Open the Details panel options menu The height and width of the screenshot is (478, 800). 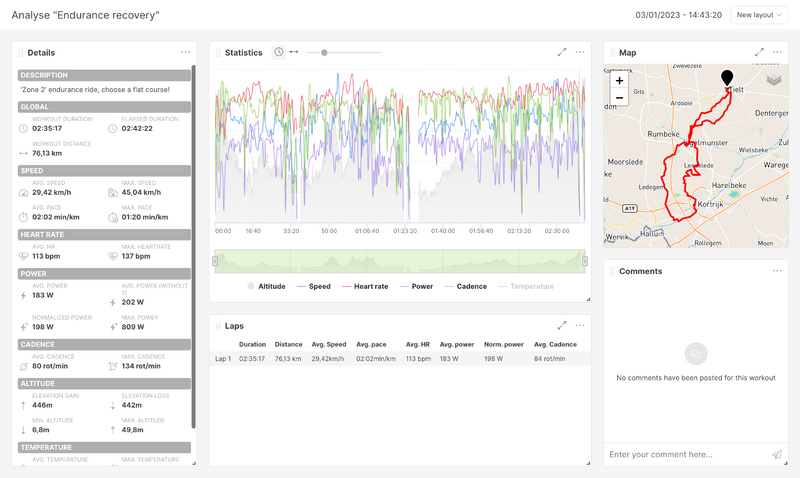click(x=185, y=52)
